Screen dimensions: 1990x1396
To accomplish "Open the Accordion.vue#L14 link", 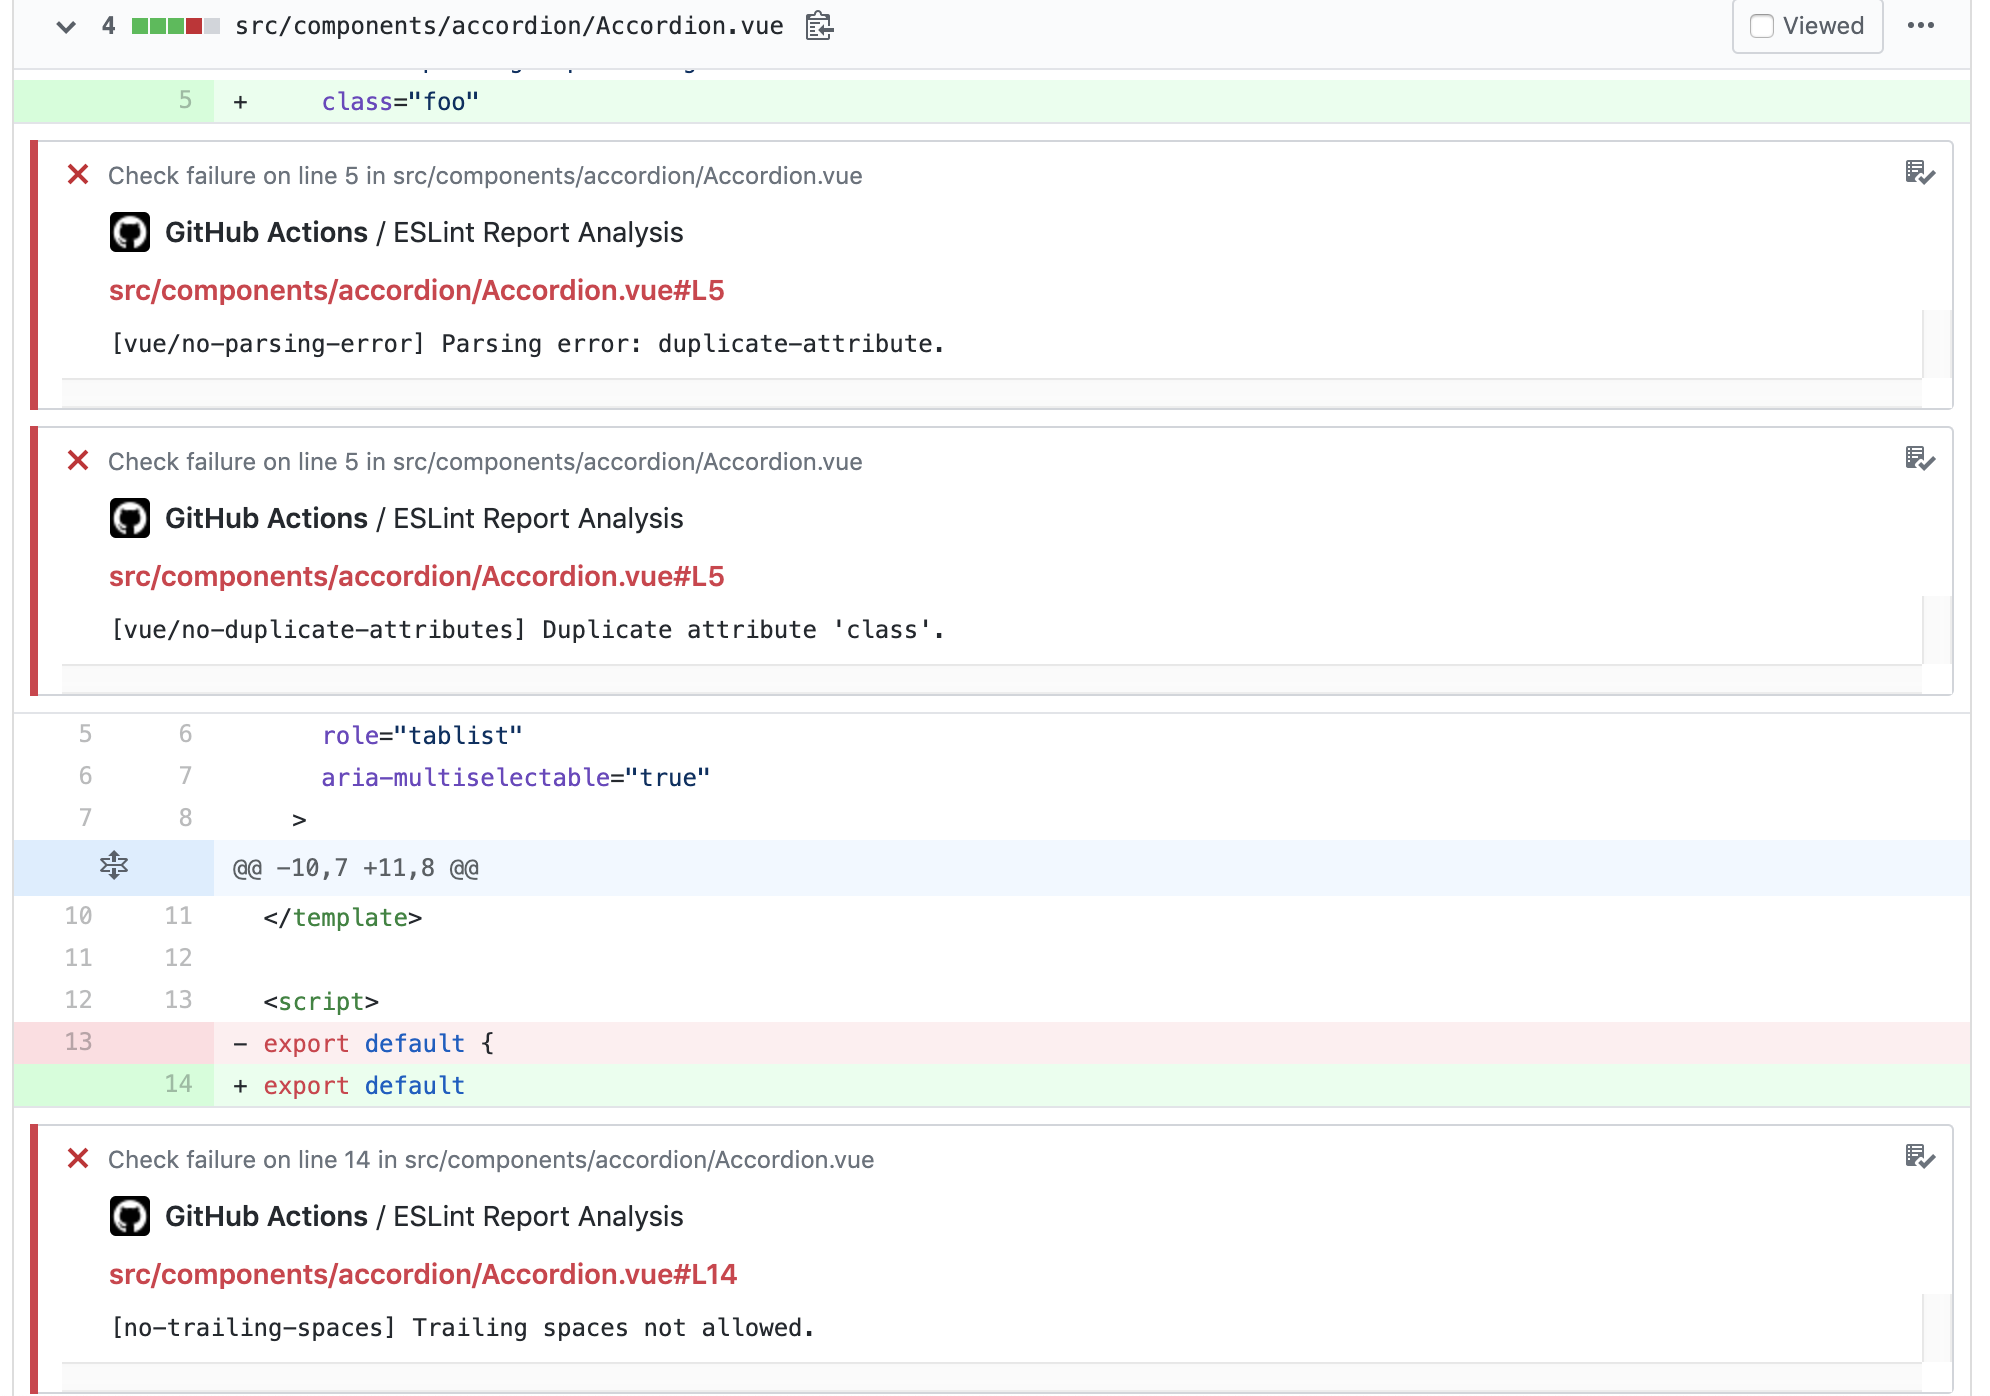I will point(422,1274).
